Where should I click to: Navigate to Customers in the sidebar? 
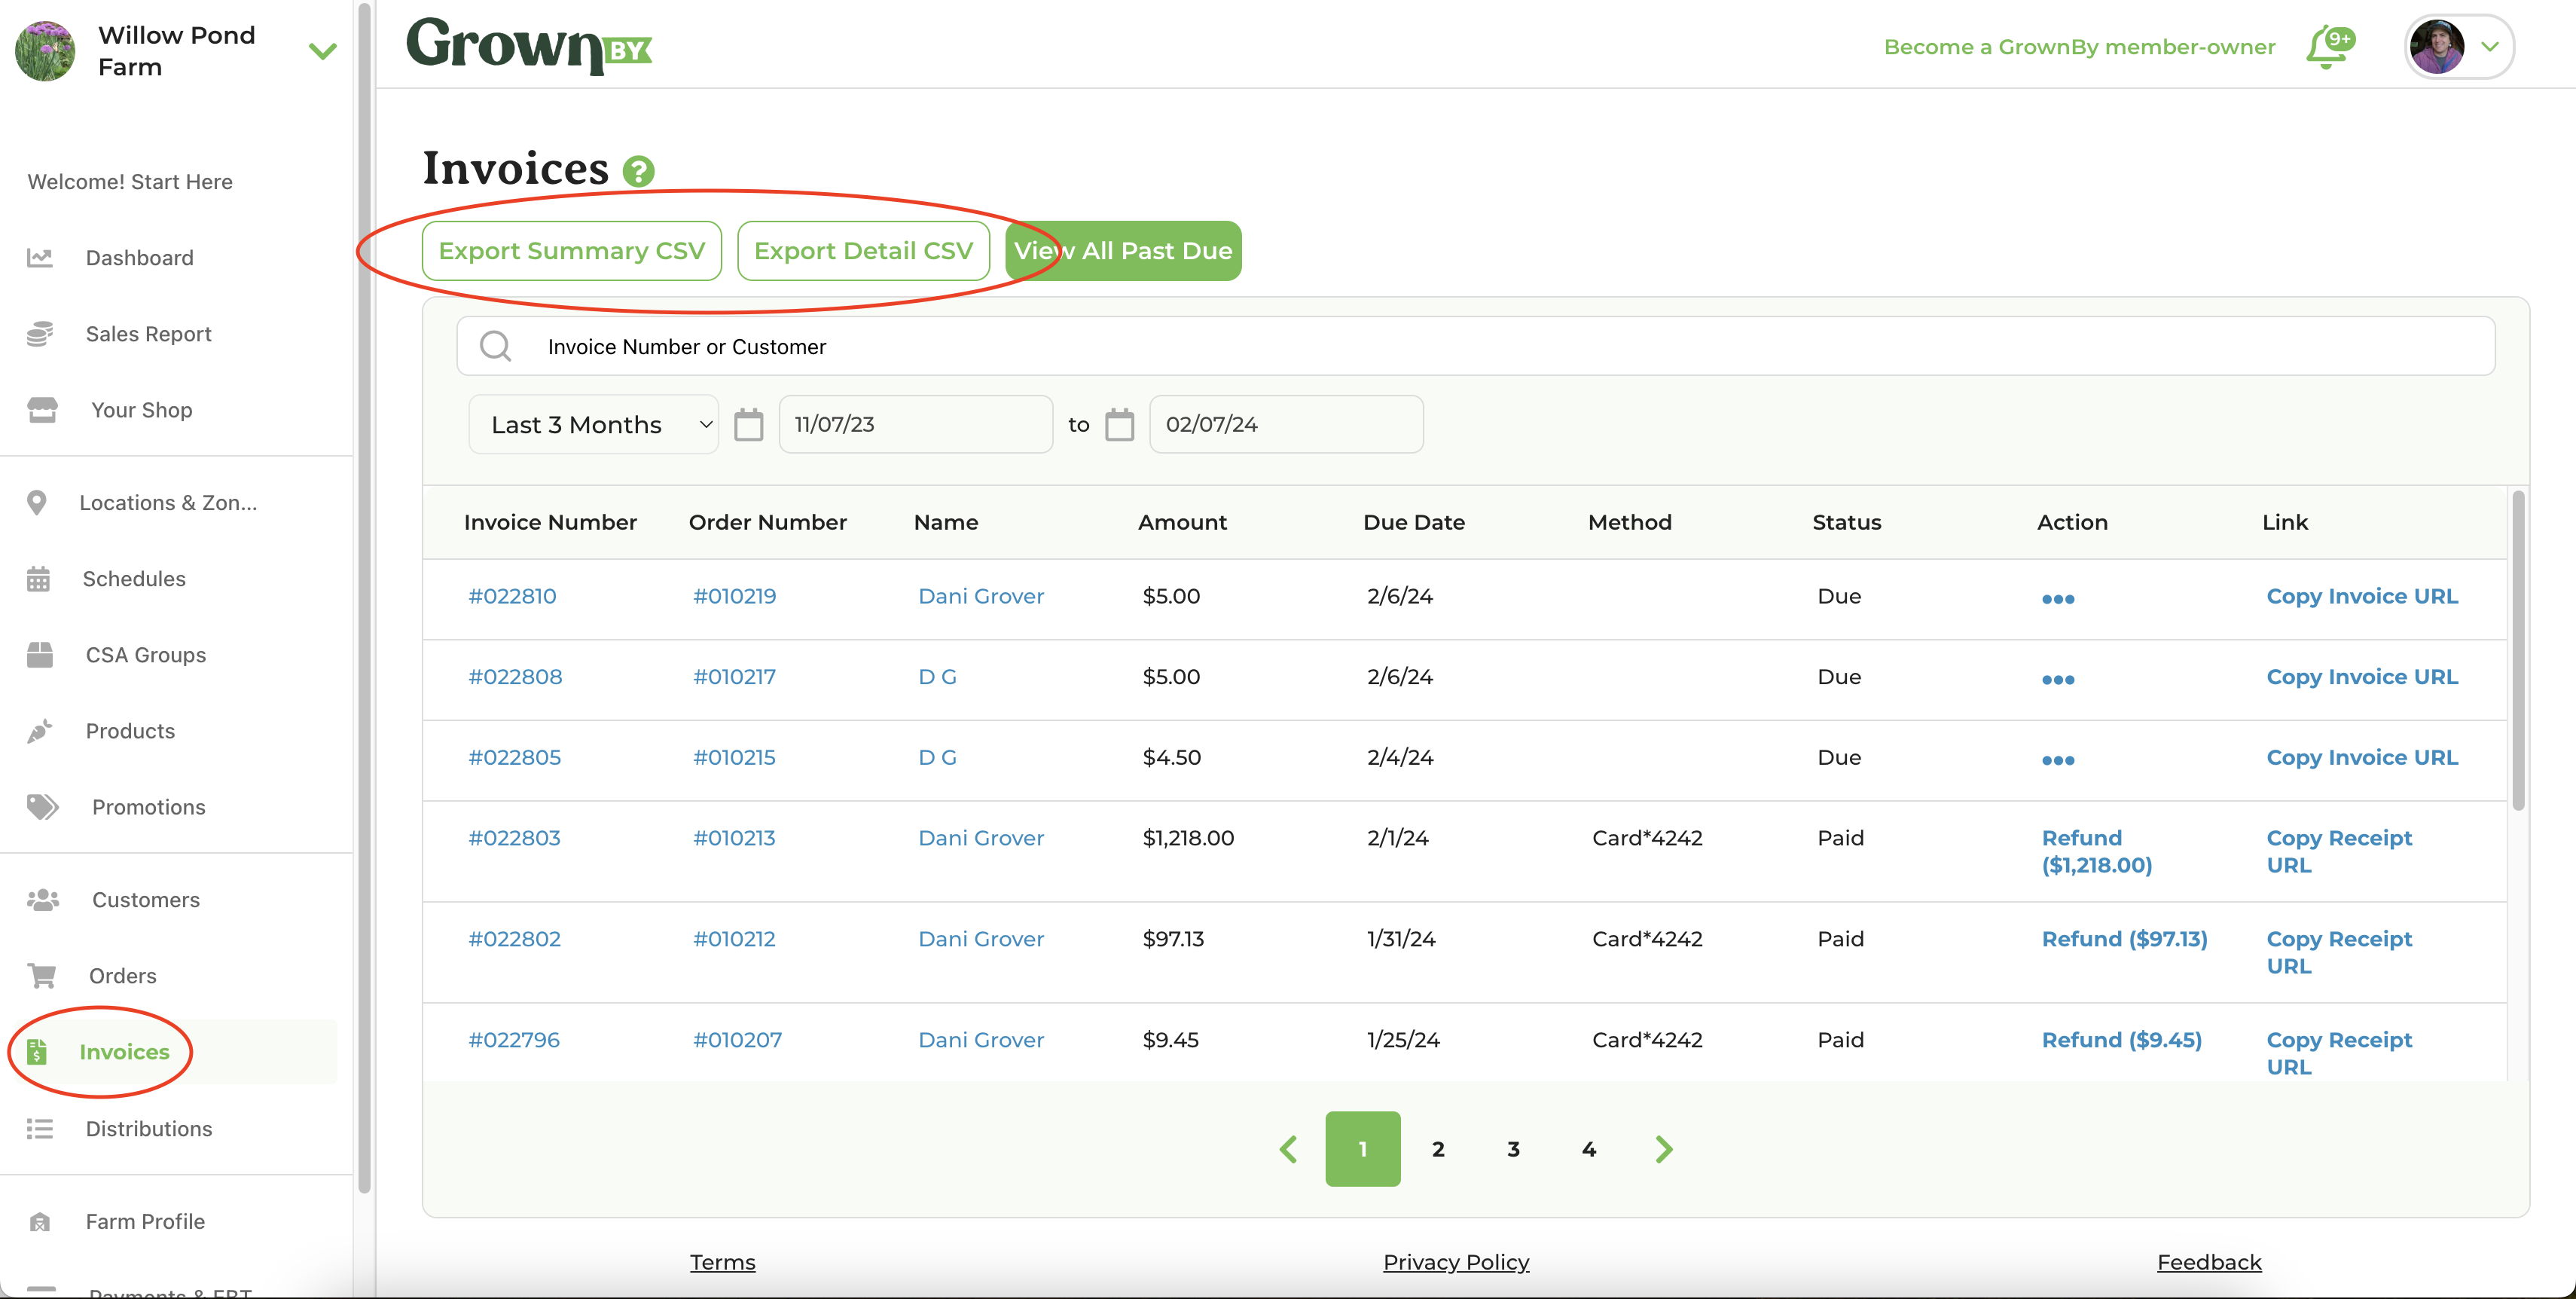pyautogui.click(x=145, y=899)
